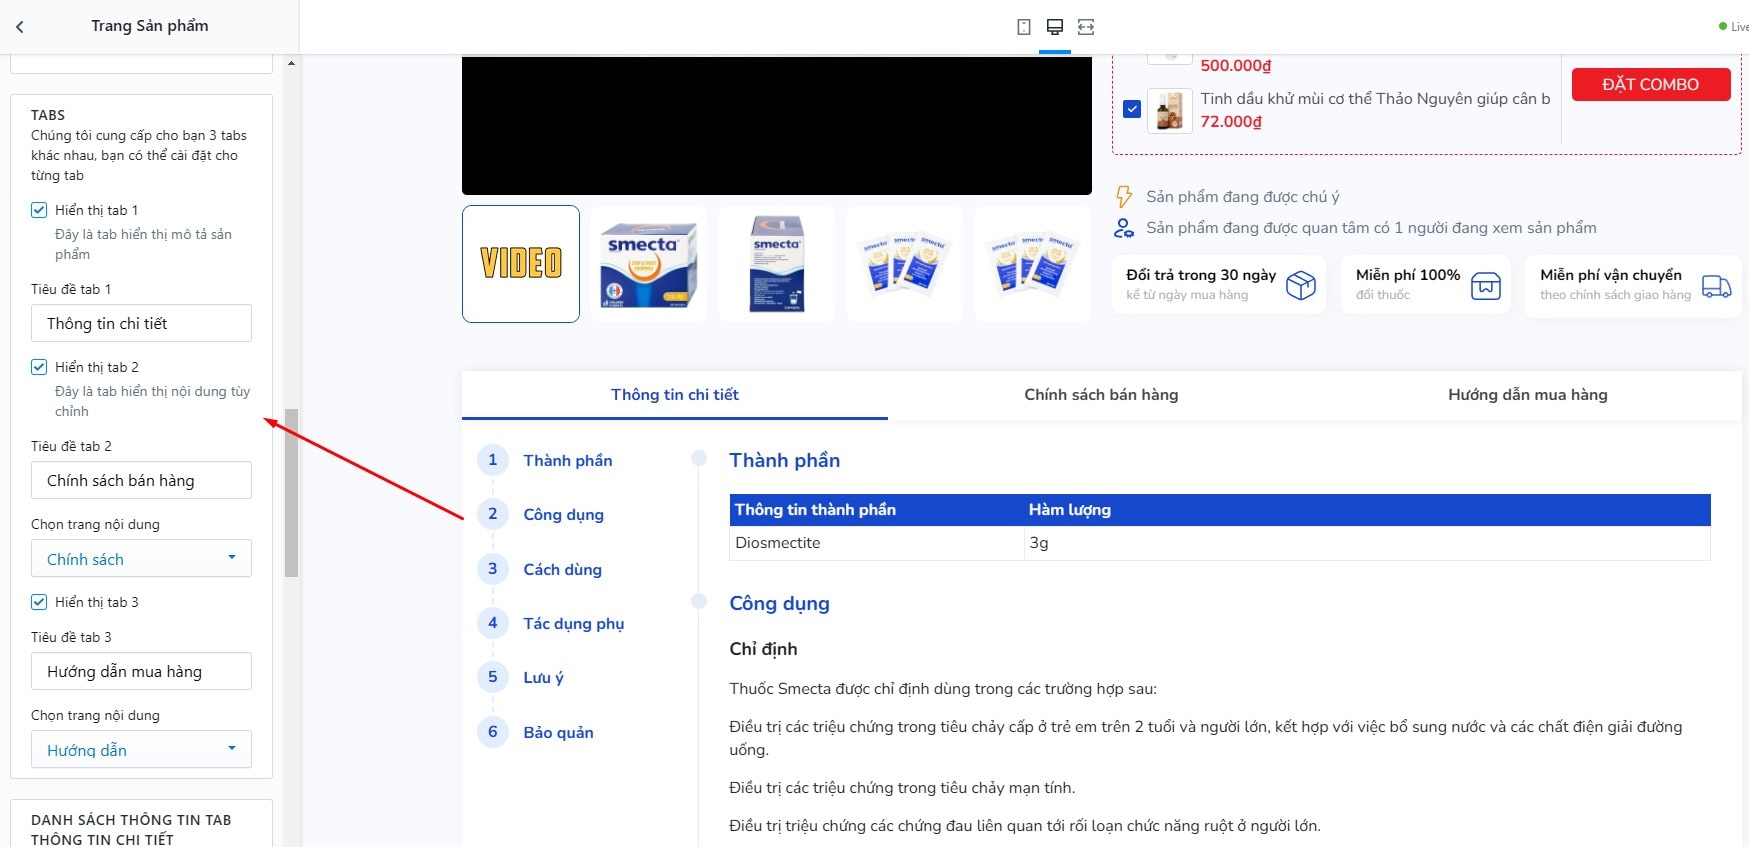Toggle the Hiển thị tab 2 checkbox
1749x847 pixels.
coord(39,367)
